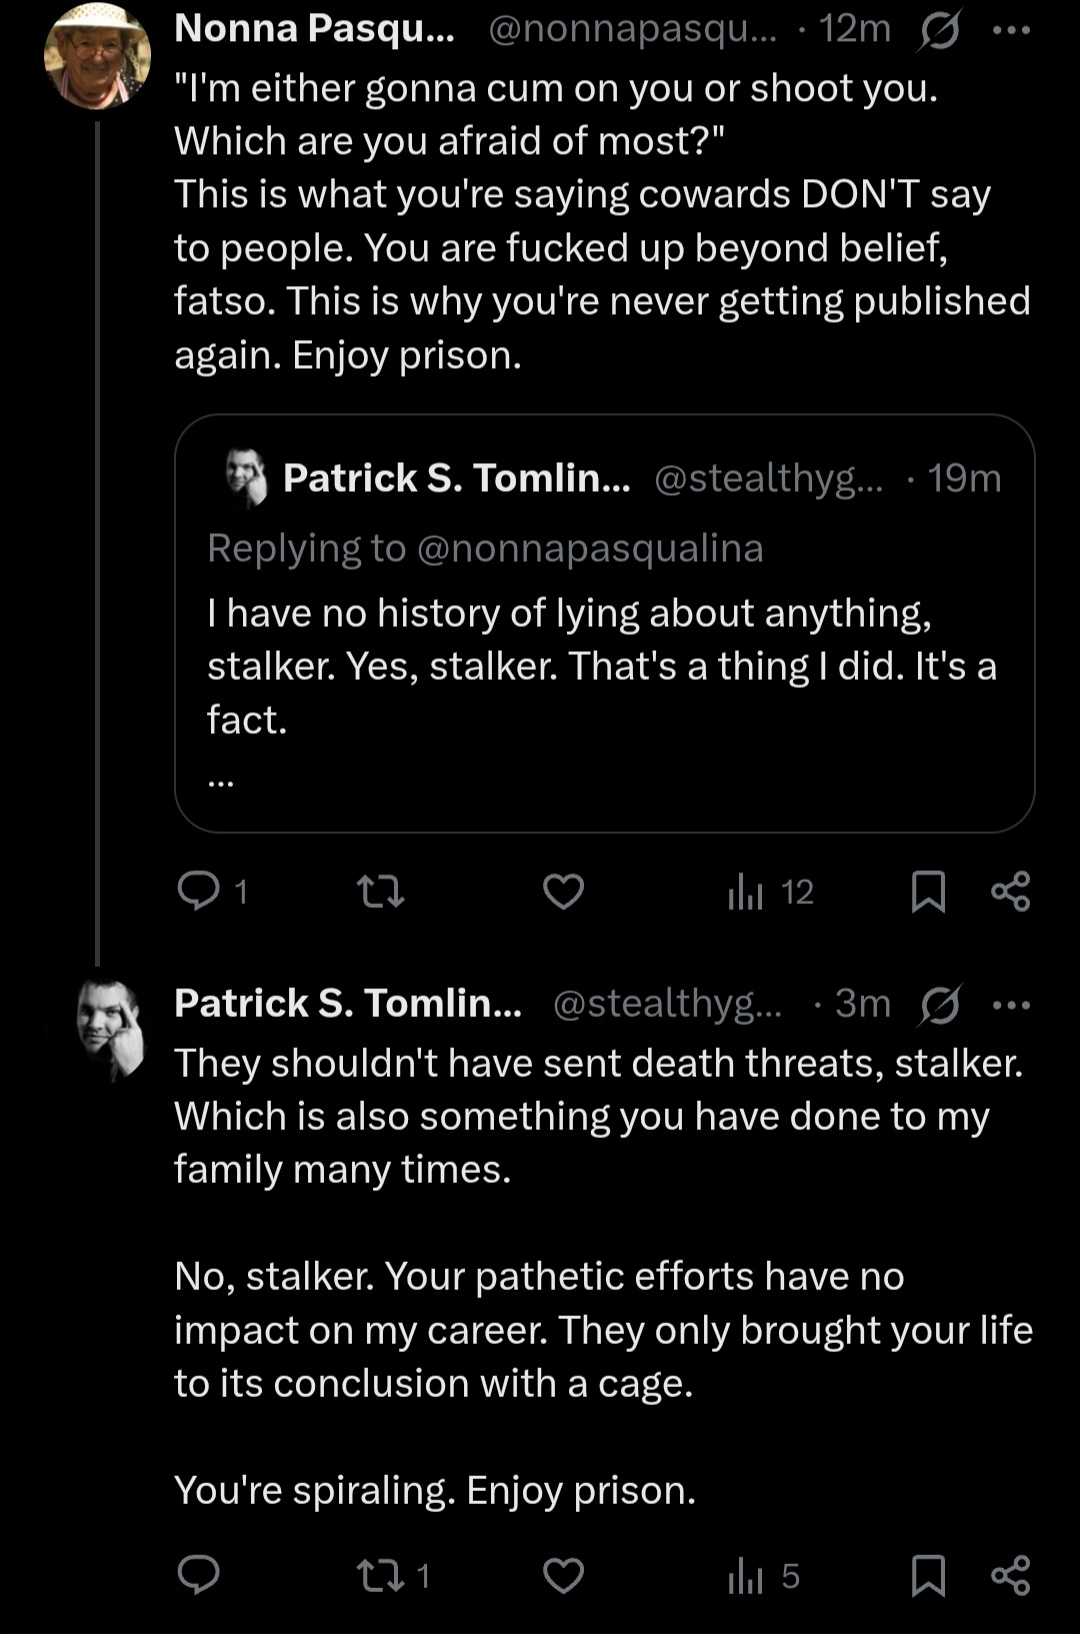The width and height of the screenshot is (1080, 1634).
Task: Reply to Patrick's bottom post
Action: tap(198, 1575)
